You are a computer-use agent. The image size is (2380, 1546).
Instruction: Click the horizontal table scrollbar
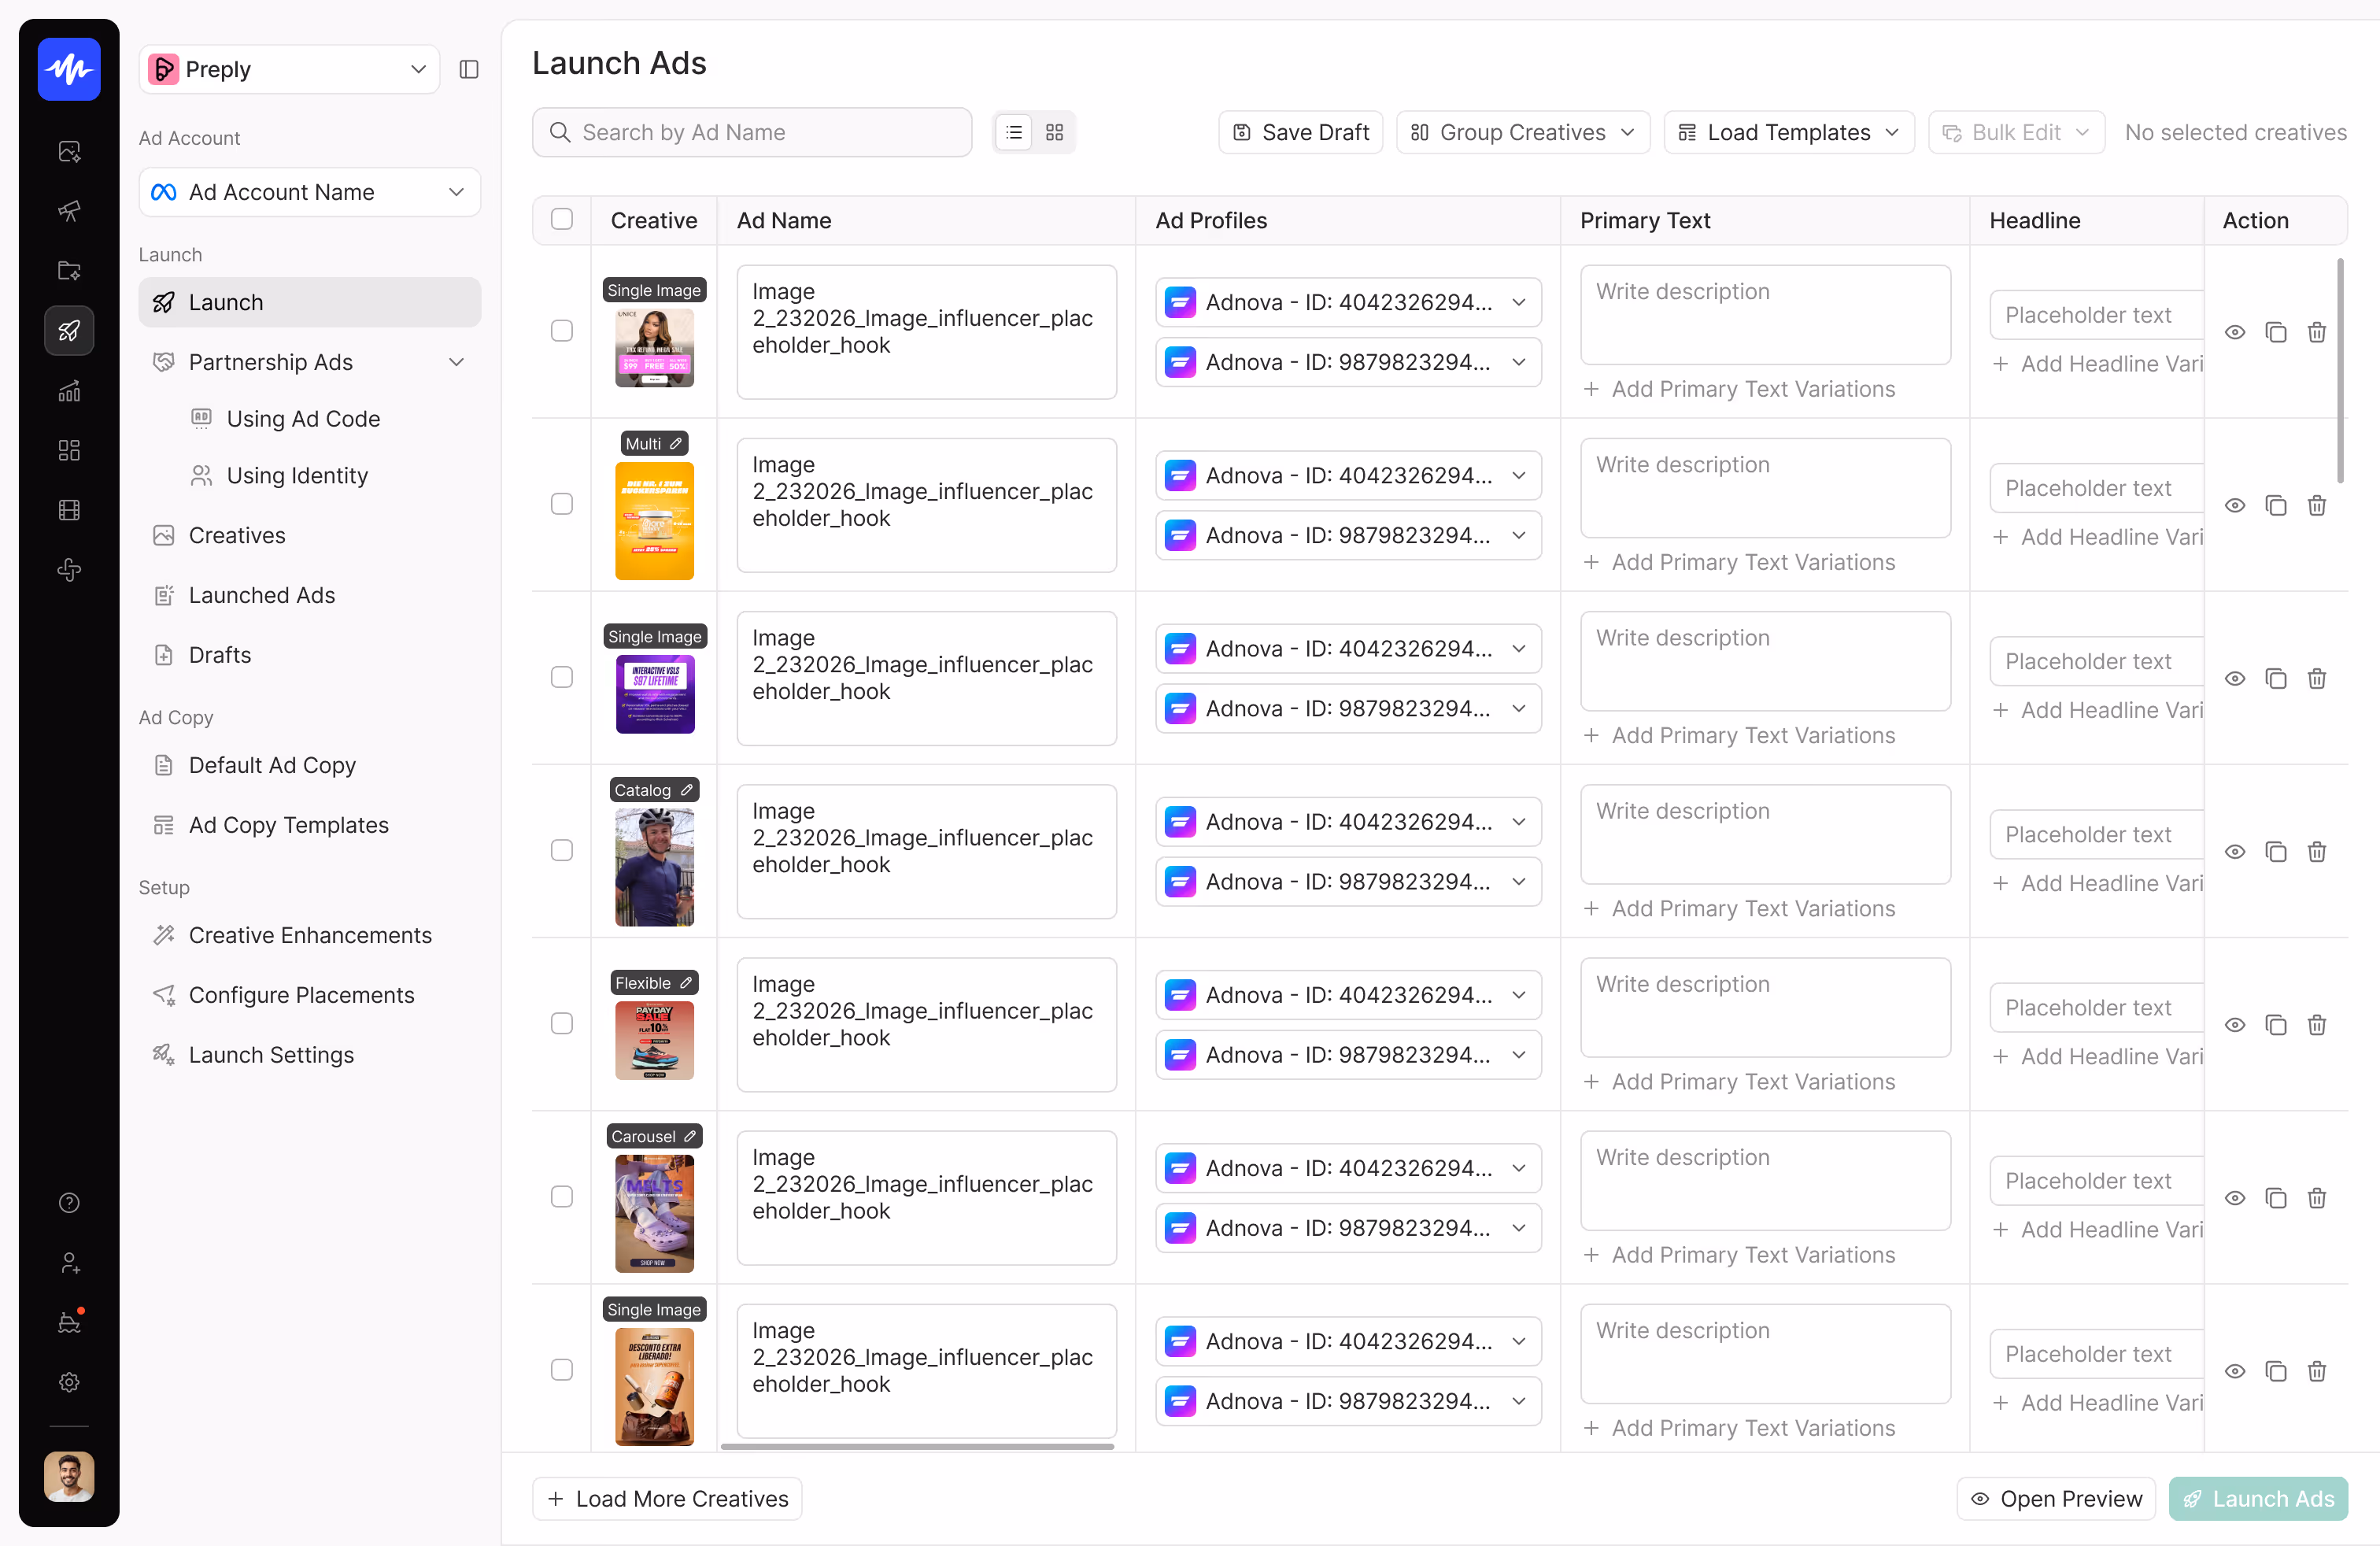pyautogui.click(x=917, y=1446)
